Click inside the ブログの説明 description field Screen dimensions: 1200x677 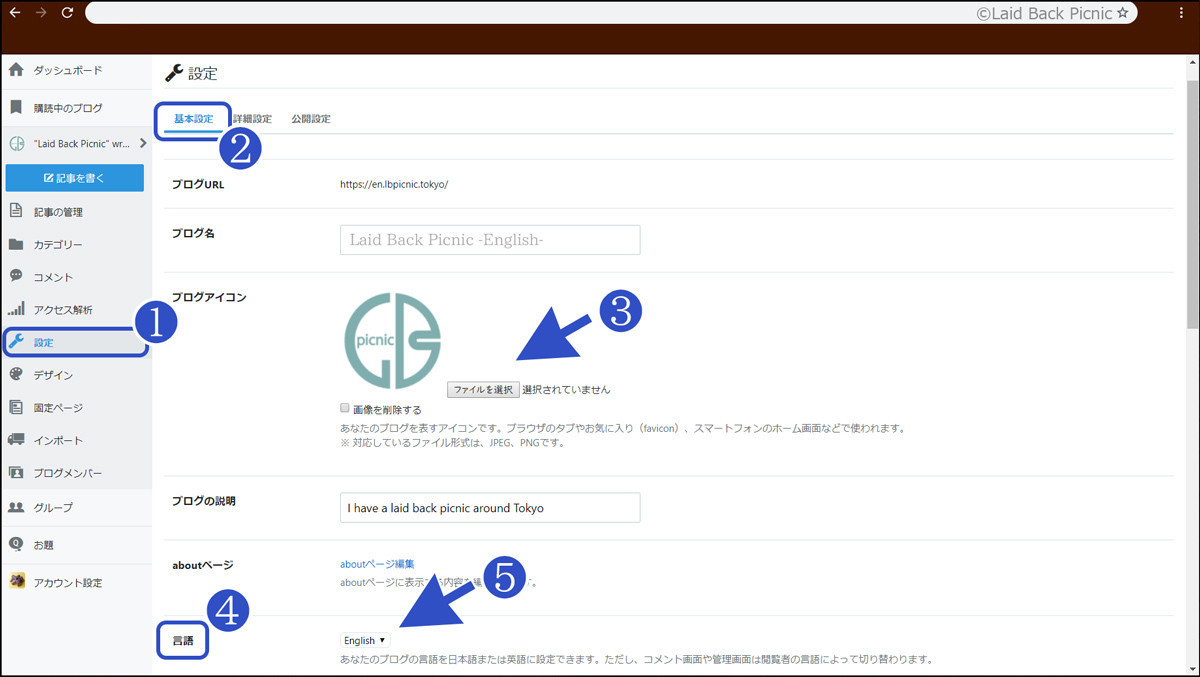pyautogui.click(x=489, y=507)
